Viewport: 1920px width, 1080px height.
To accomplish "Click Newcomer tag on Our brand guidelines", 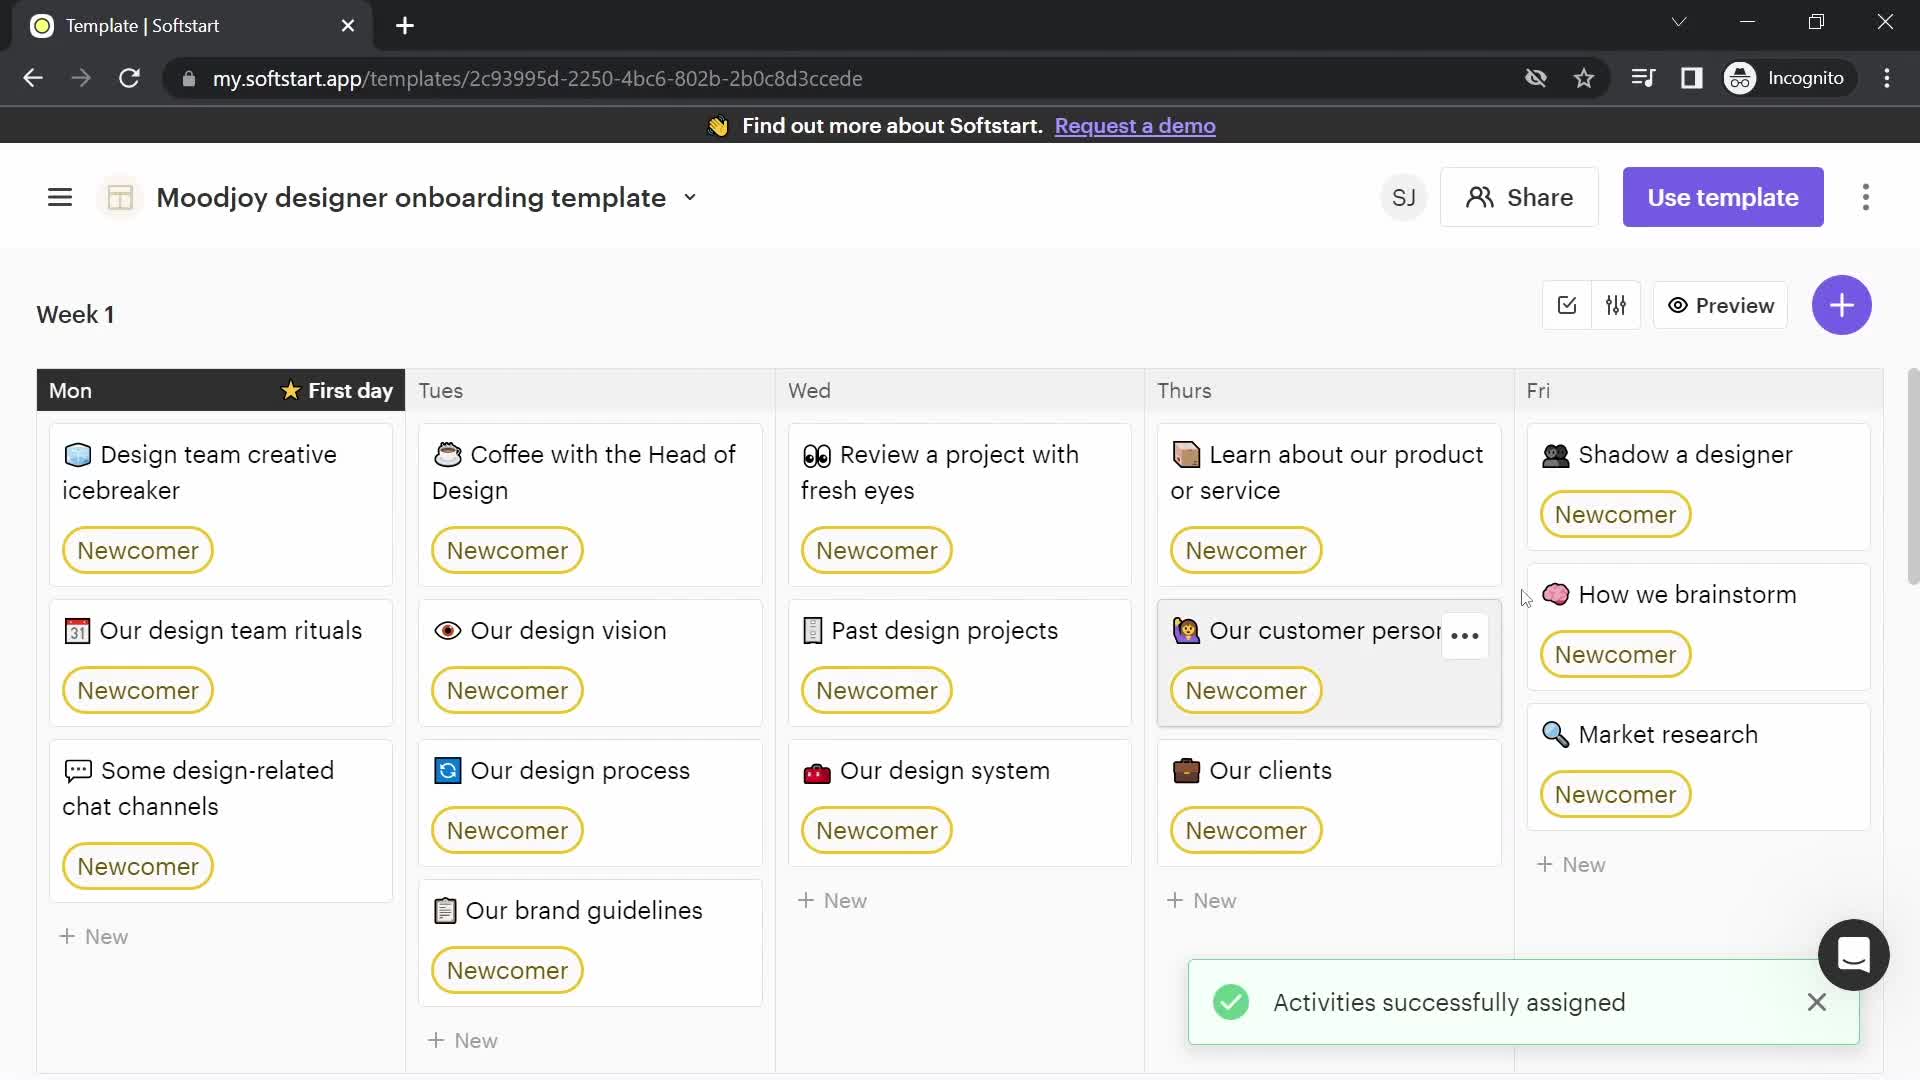I will tap(507, 971).
